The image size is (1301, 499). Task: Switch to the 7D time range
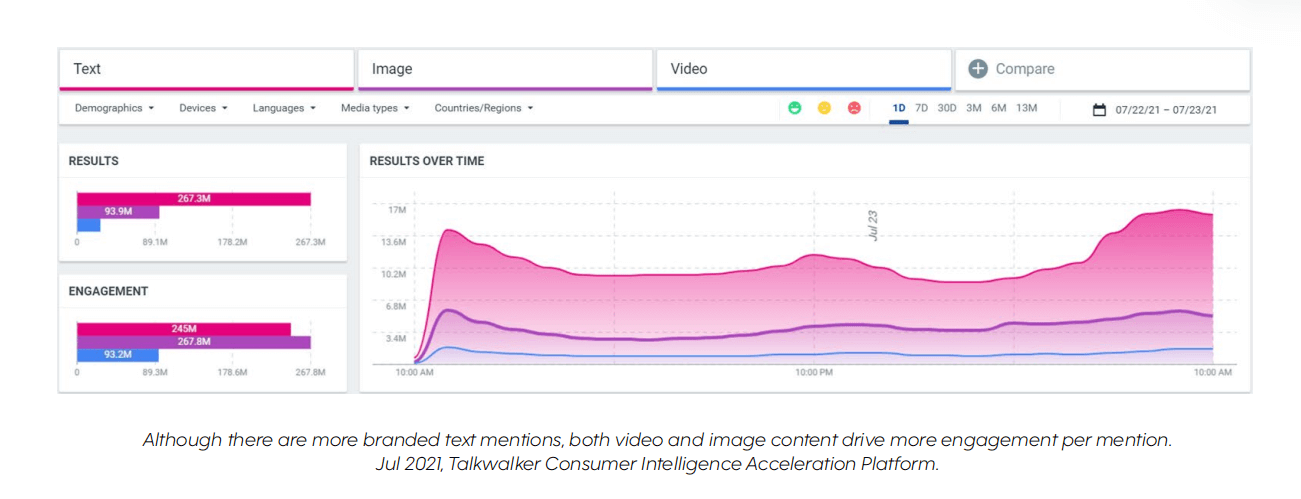click(921, 108)
